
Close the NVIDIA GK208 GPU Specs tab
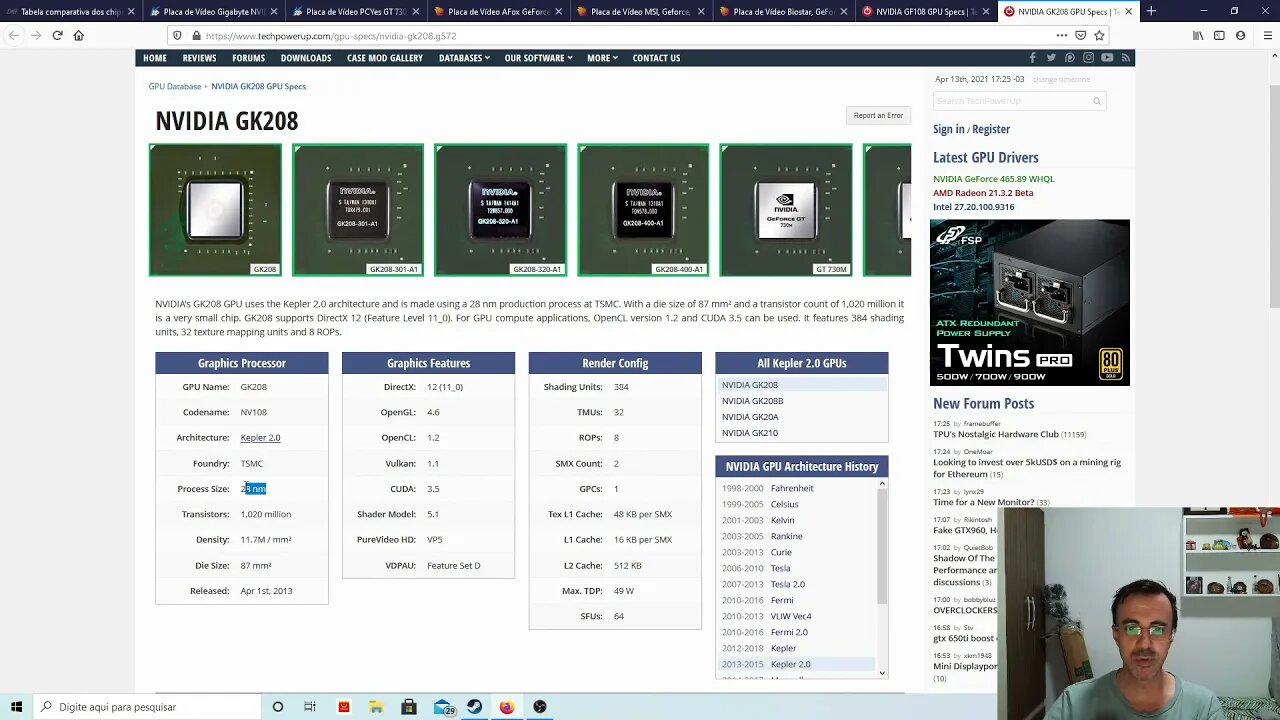click(1129, 12)
